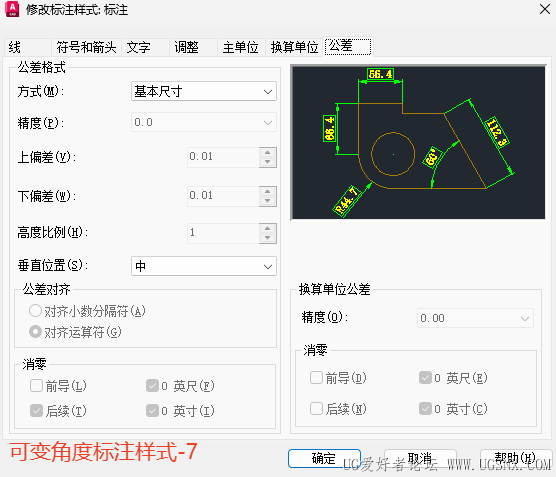Open the 方式 dropdown showing 基本尺寸
This screenshot has width=556, height=477.
pyautogui.click(x=204, y=91)
